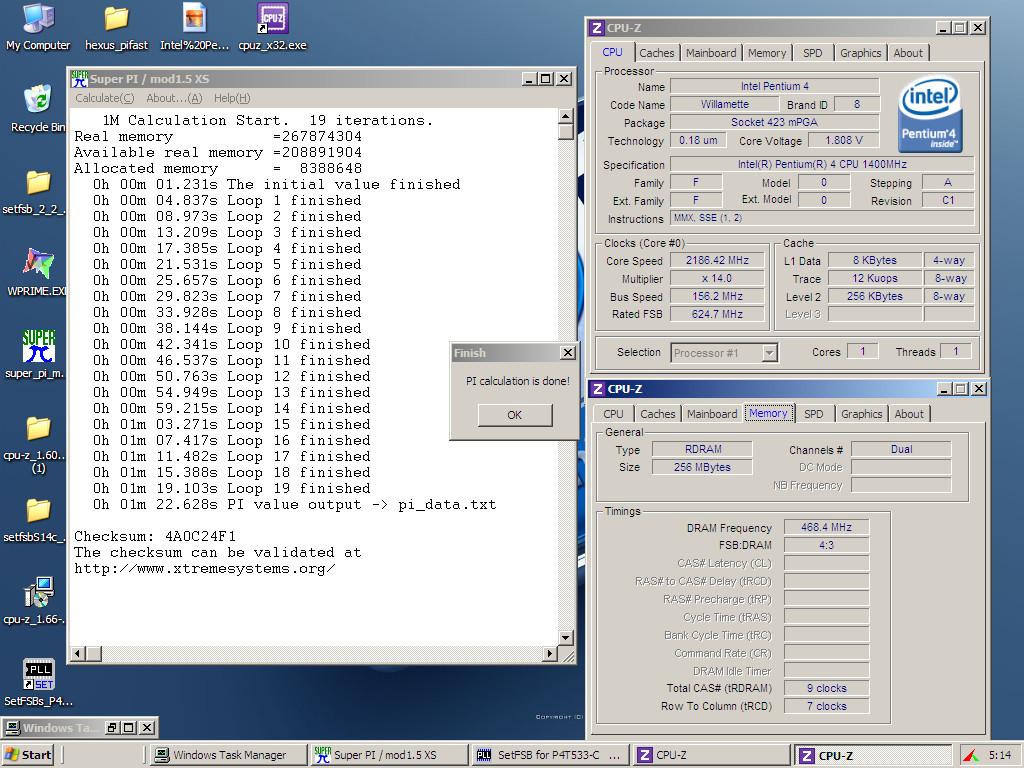Click the Memory Type value RDRAM
Screen dimensions: 1024x768
pos(703,449)
